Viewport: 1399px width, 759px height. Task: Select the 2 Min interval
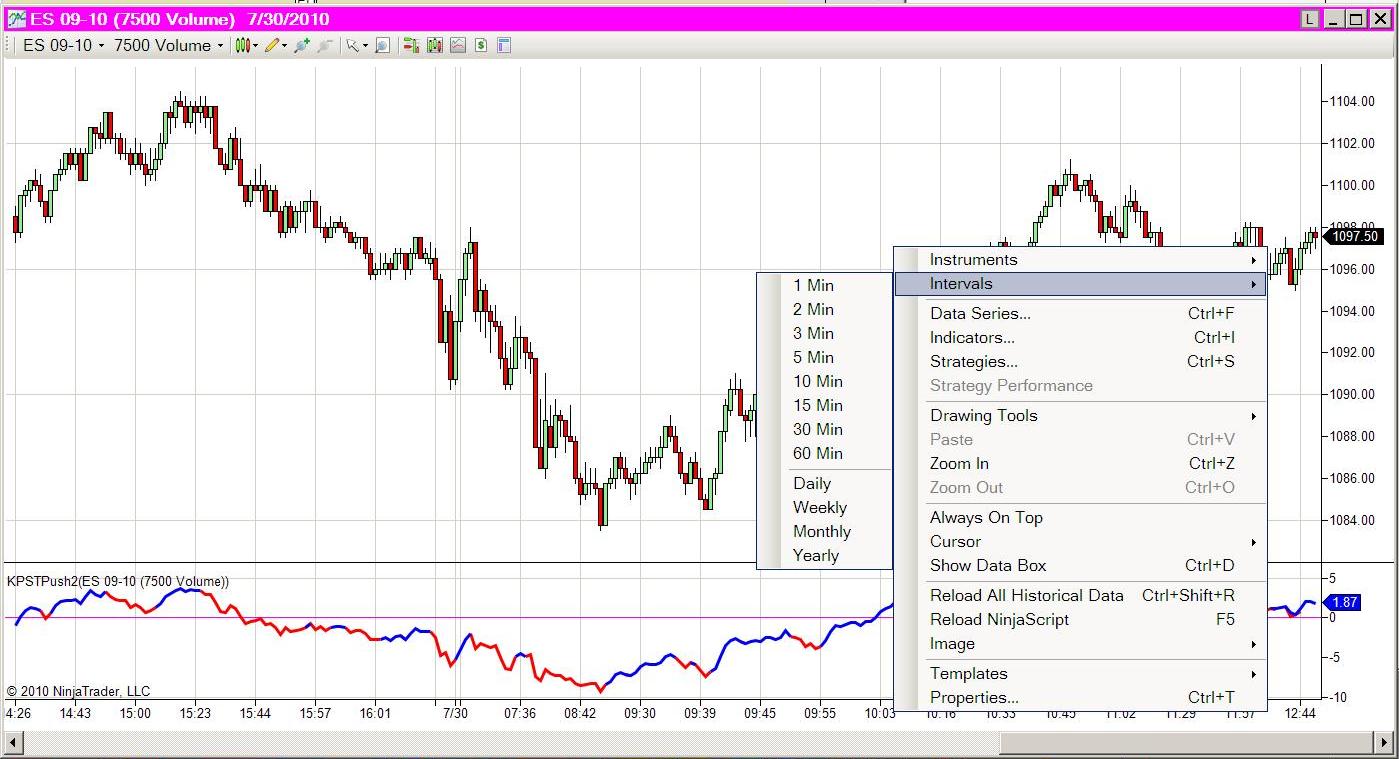pyautogui.click(x=823, y=309)
